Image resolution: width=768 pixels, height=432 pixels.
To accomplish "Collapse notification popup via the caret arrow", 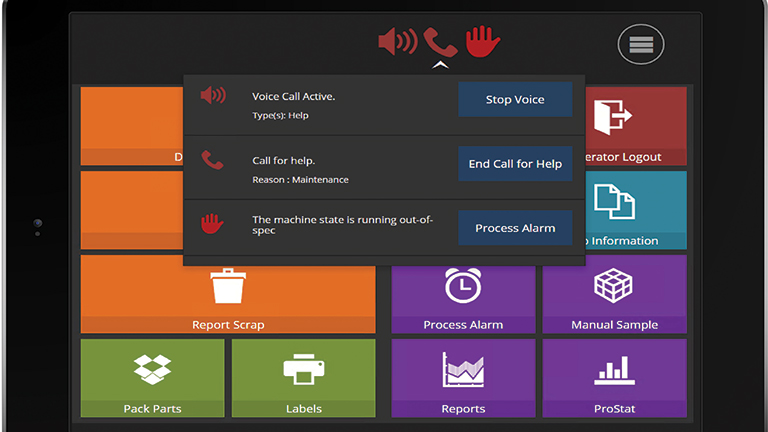I will tap(438, 66).
